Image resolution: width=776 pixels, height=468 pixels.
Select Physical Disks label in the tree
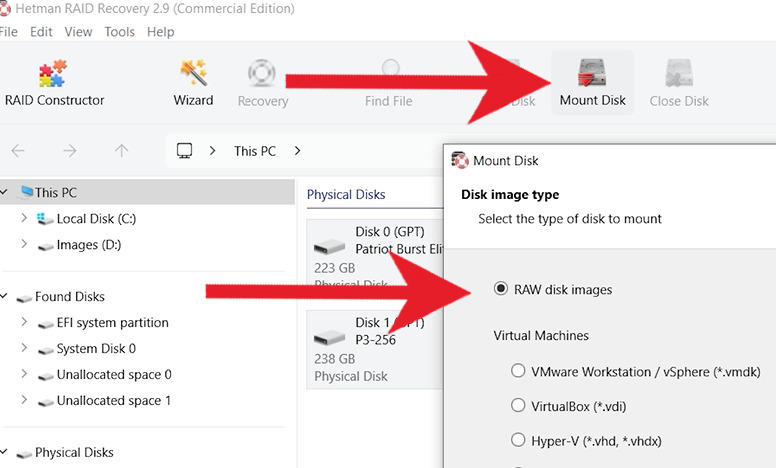[x=74, y=452]
